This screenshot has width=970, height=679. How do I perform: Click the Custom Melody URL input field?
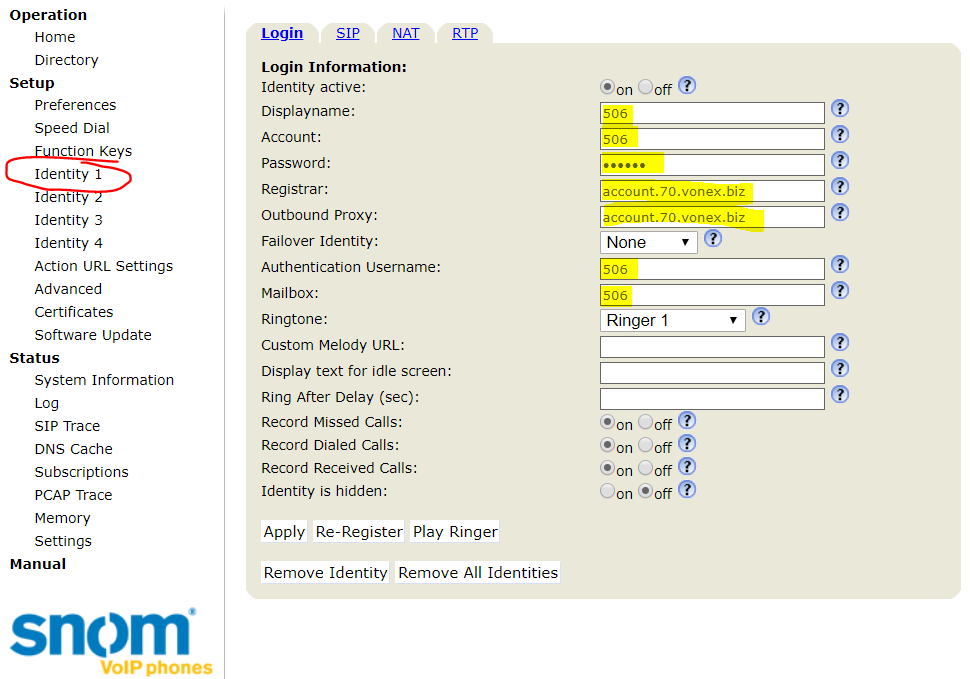click(712, 347)
